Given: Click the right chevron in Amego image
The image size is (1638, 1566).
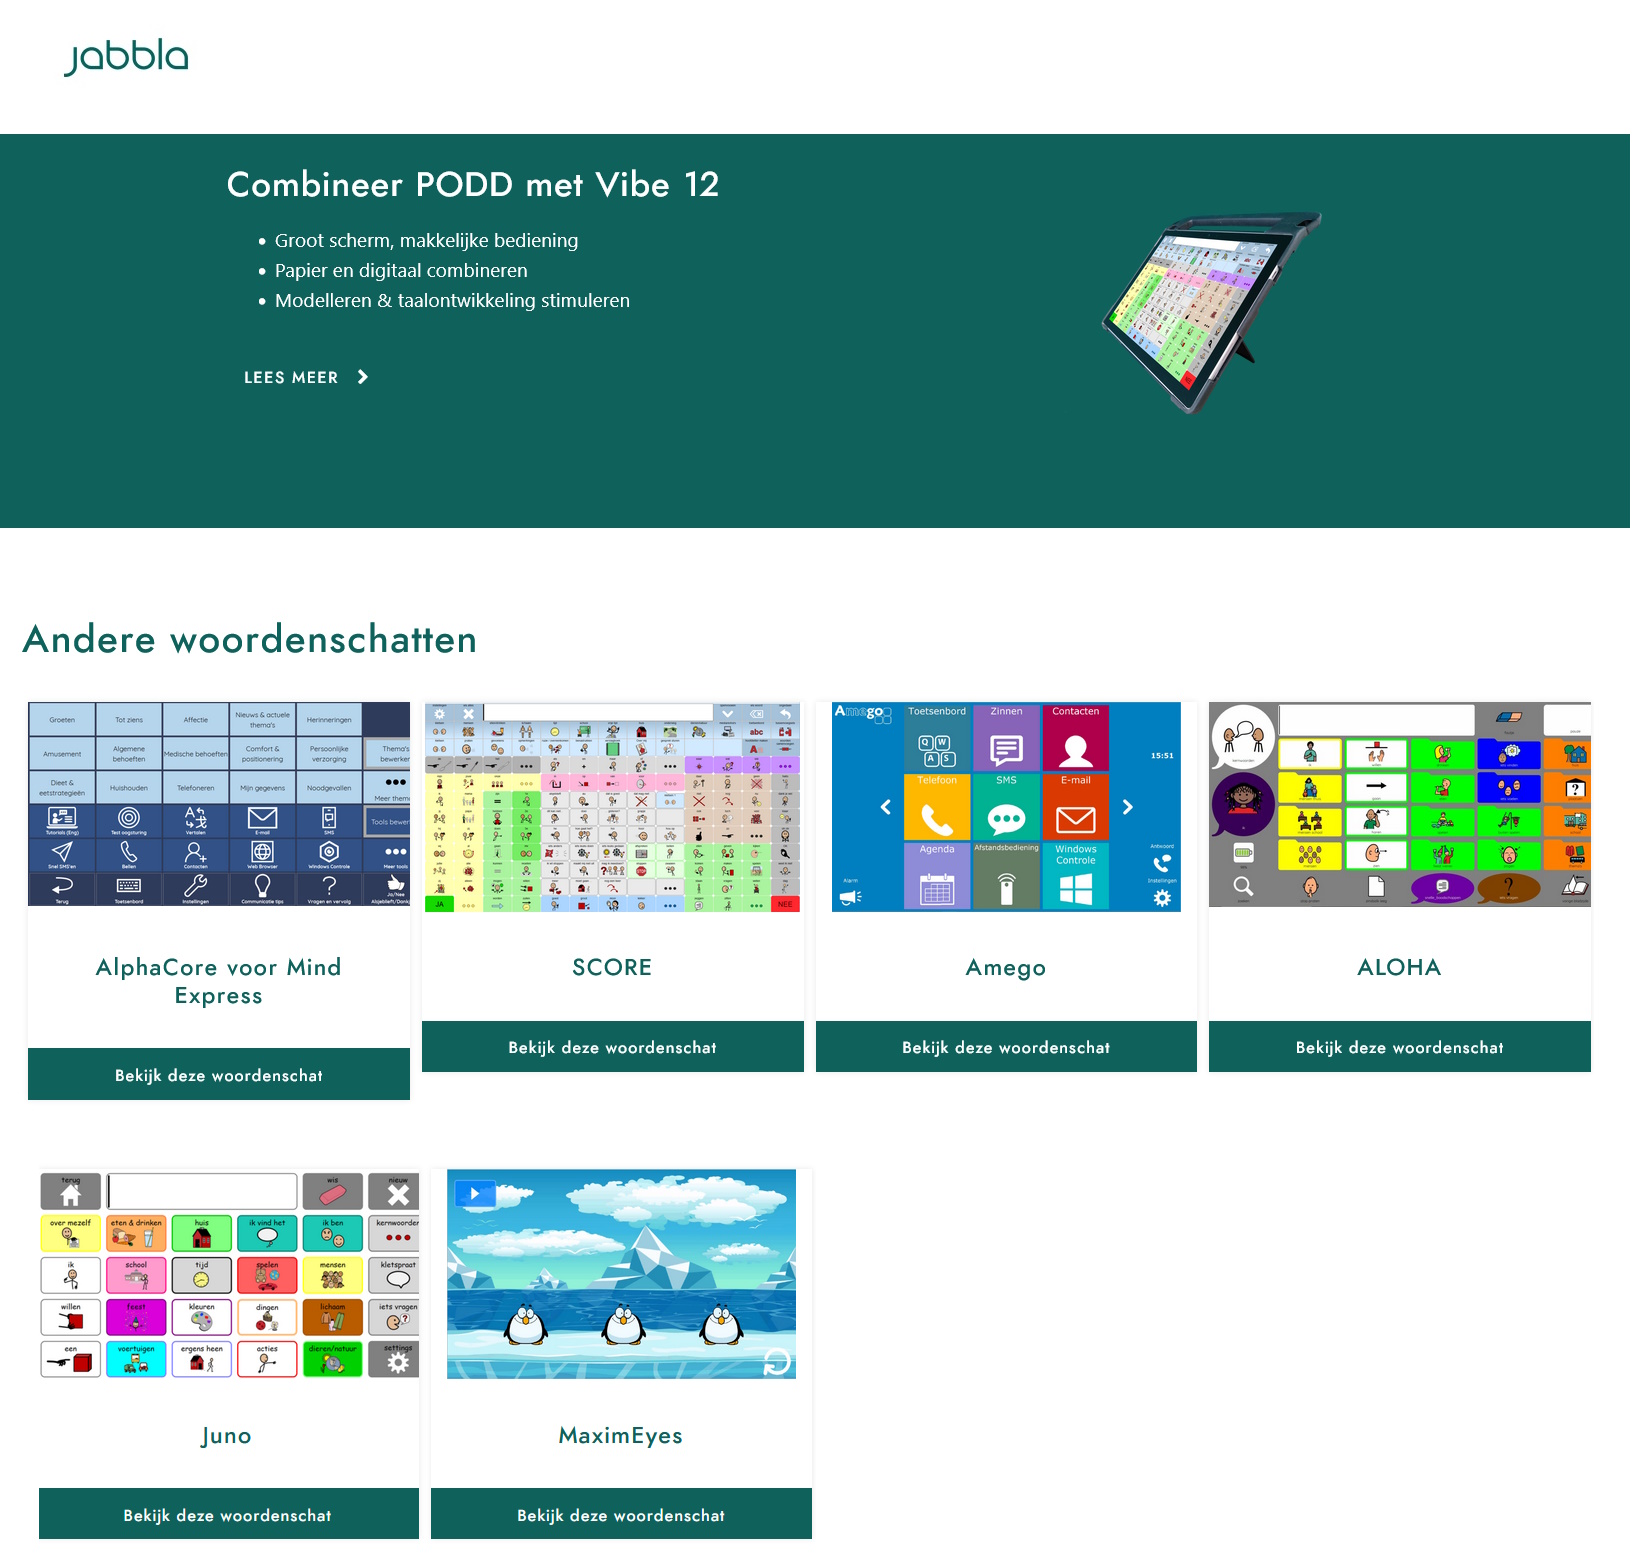Looking at the screenshot, I should (1128, 807).
